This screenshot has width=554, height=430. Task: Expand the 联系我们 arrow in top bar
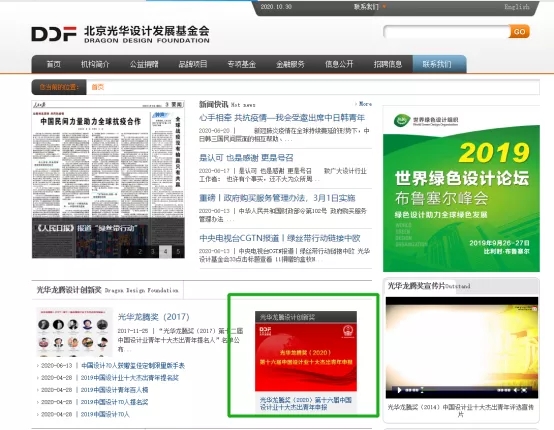tap(384, 6)
